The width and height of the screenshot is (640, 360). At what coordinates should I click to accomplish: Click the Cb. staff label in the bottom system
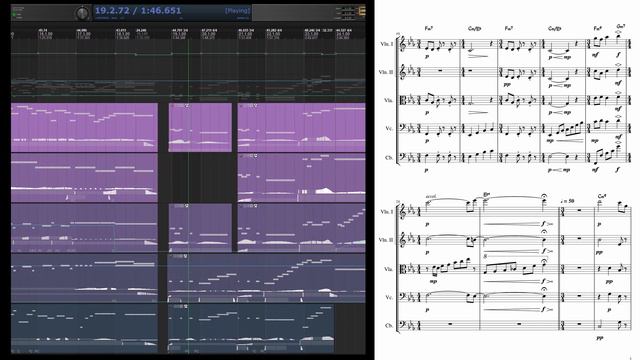(x=389, y=325)
